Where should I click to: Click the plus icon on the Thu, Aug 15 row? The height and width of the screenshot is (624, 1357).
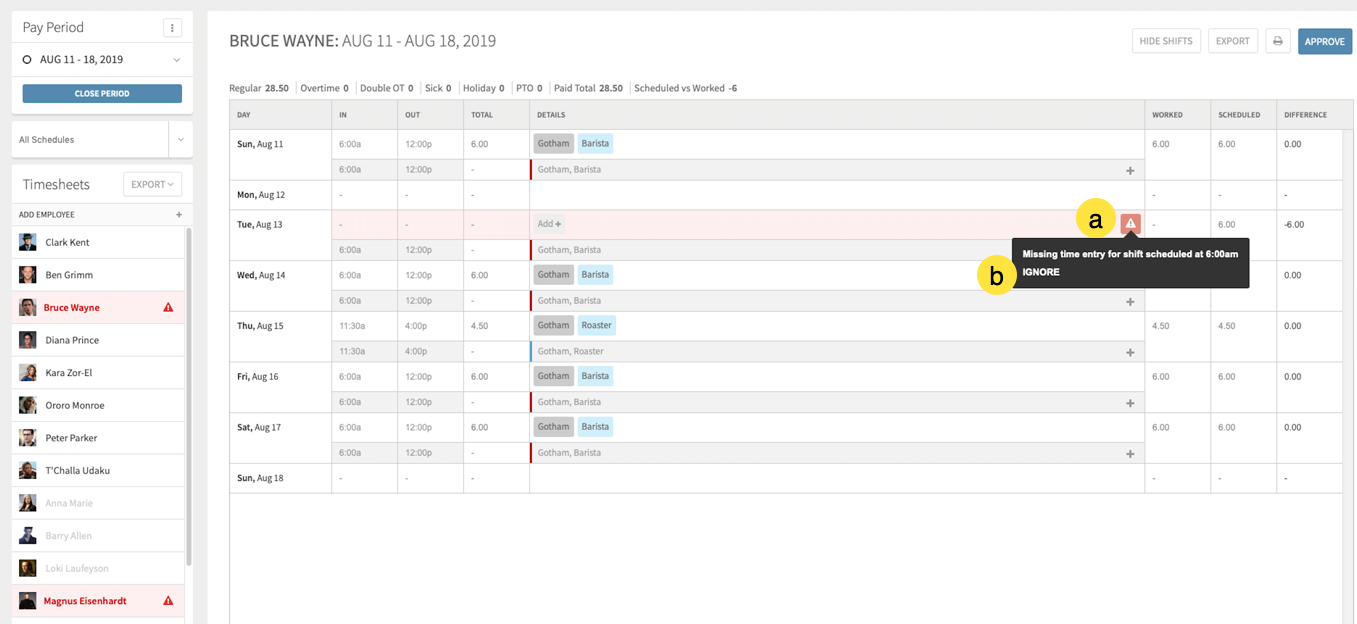click(x=1130, y=351)
